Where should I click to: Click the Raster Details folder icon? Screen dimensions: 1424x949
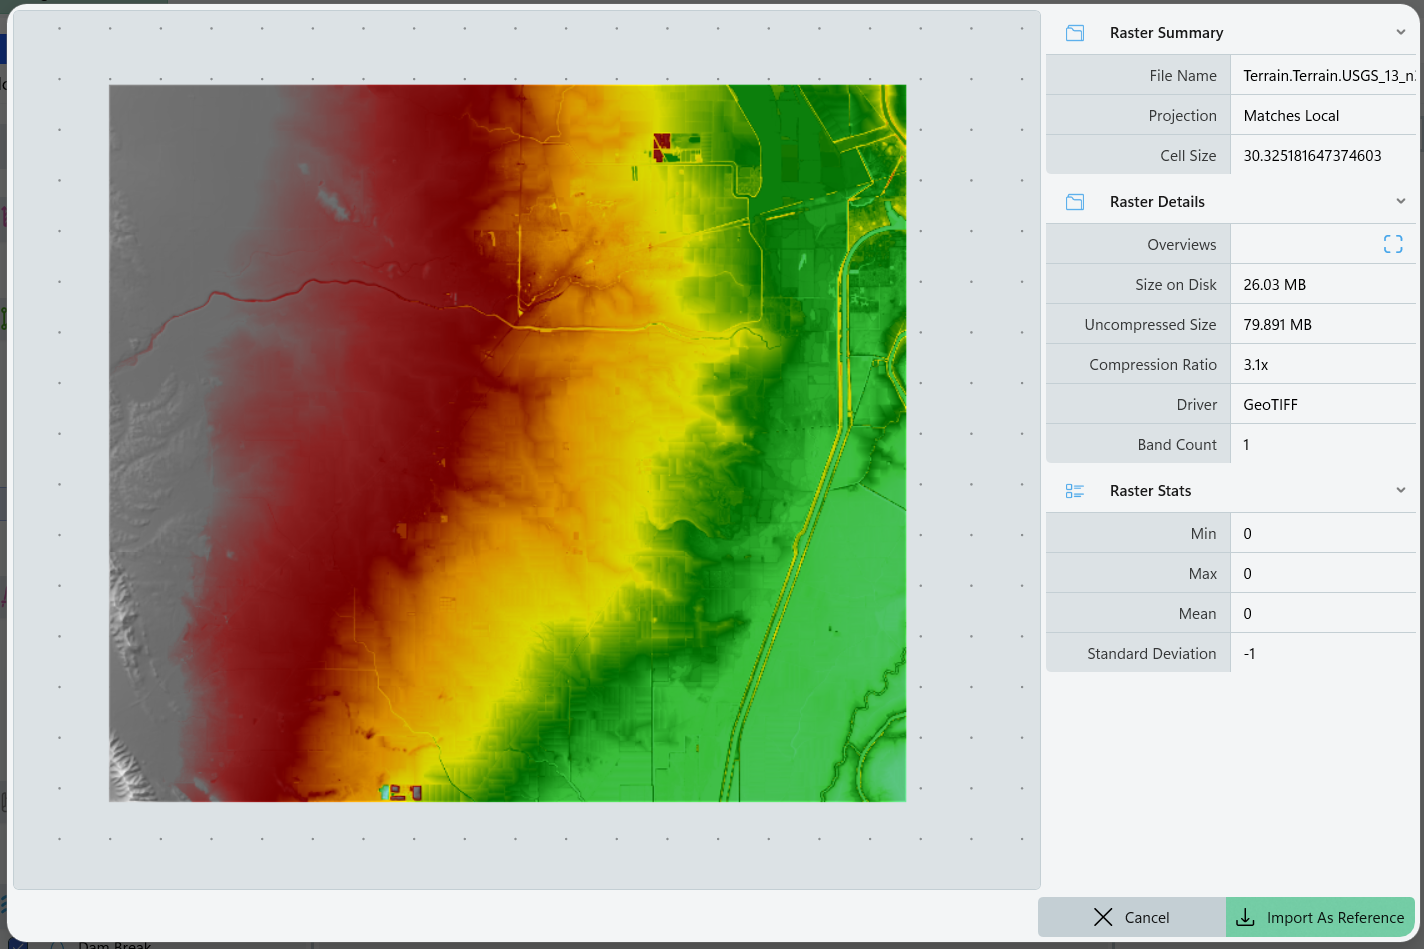(1075, 202)
